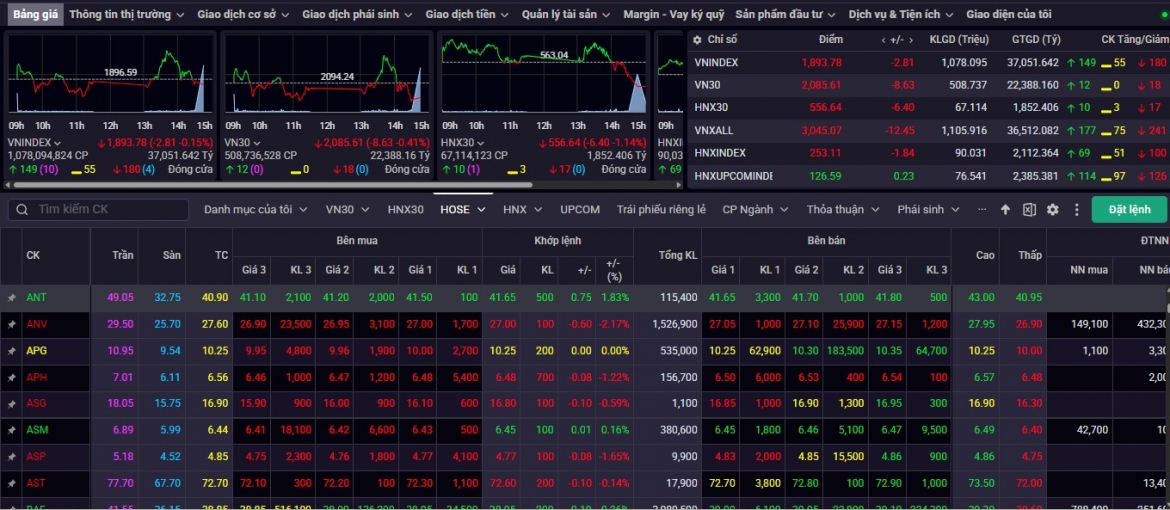The height and width of the screenshot is (510, 1170).
Task: Pin the ASG stock row
Action: tap(11, 404)
